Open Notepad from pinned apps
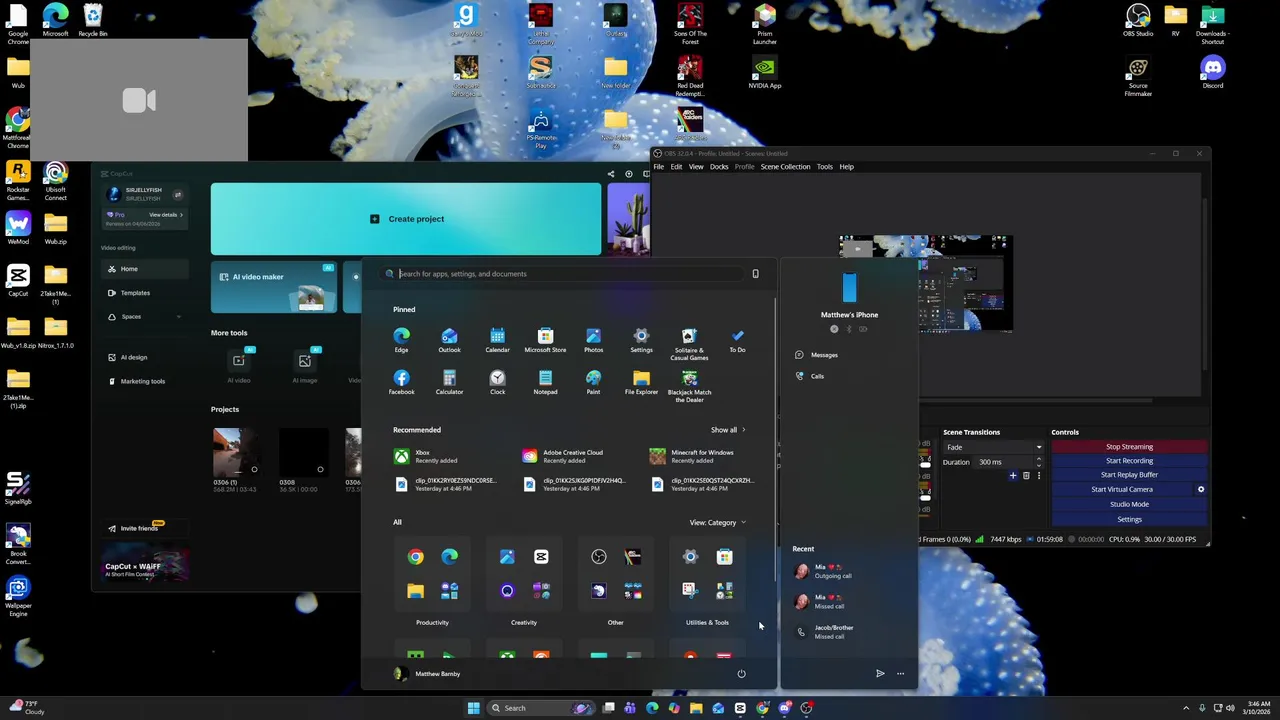1280x720 pixels. click(x=545, y=382)
